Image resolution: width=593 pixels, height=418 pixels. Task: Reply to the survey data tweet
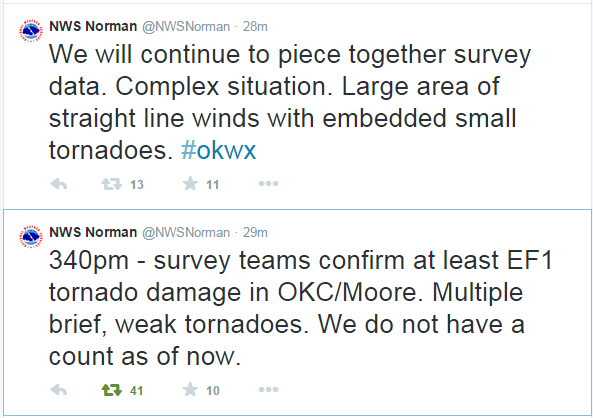(59, 184)
